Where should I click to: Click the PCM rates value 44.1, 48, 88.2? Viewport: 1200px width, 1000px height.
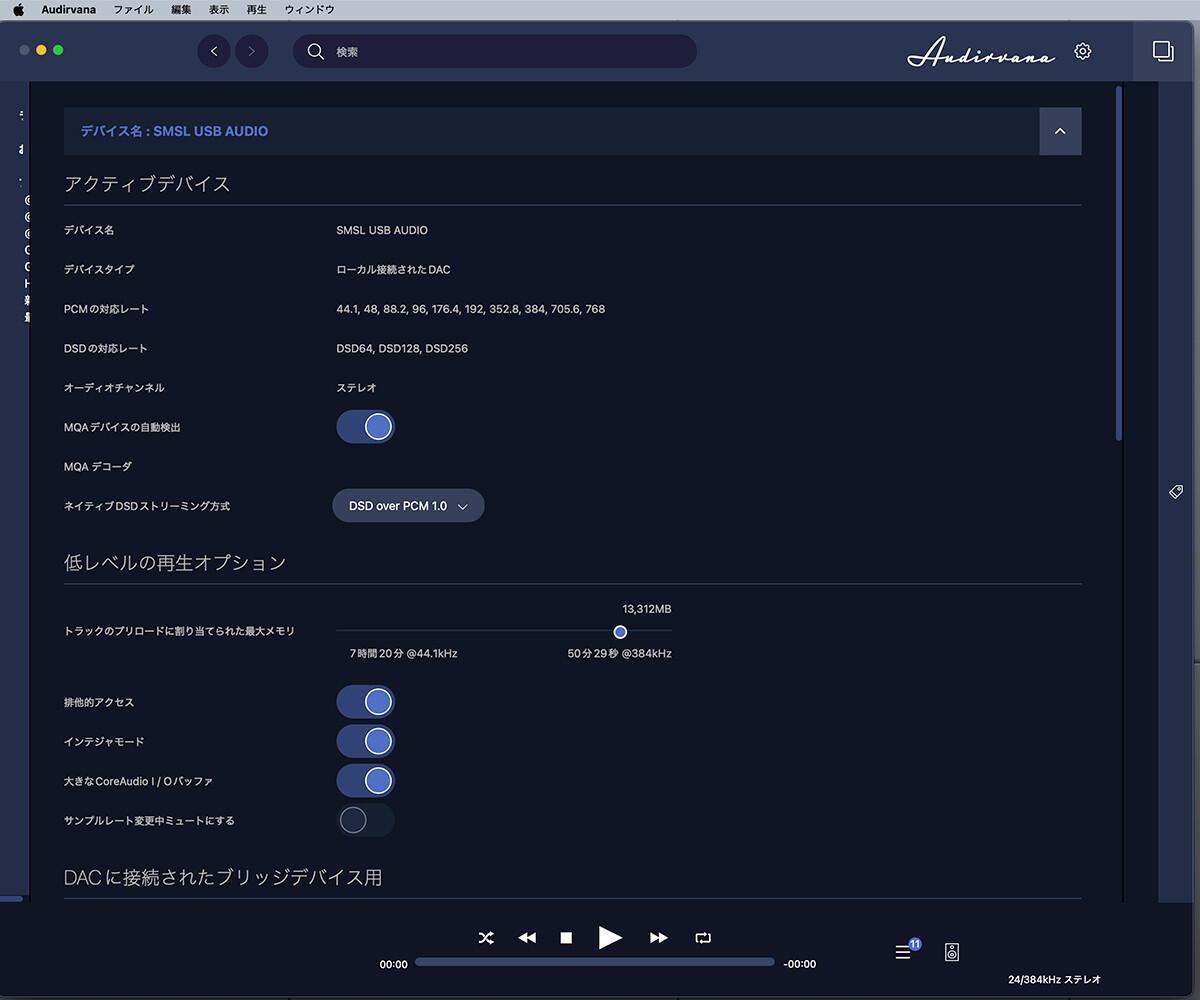pyautogui.click(x=470, y=309)
